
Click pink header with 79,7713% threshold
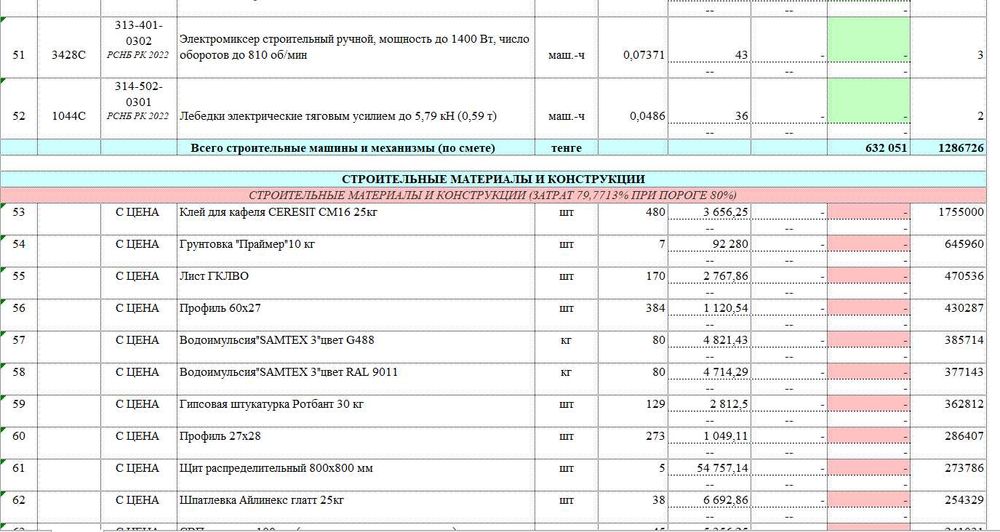click(493, 195)
